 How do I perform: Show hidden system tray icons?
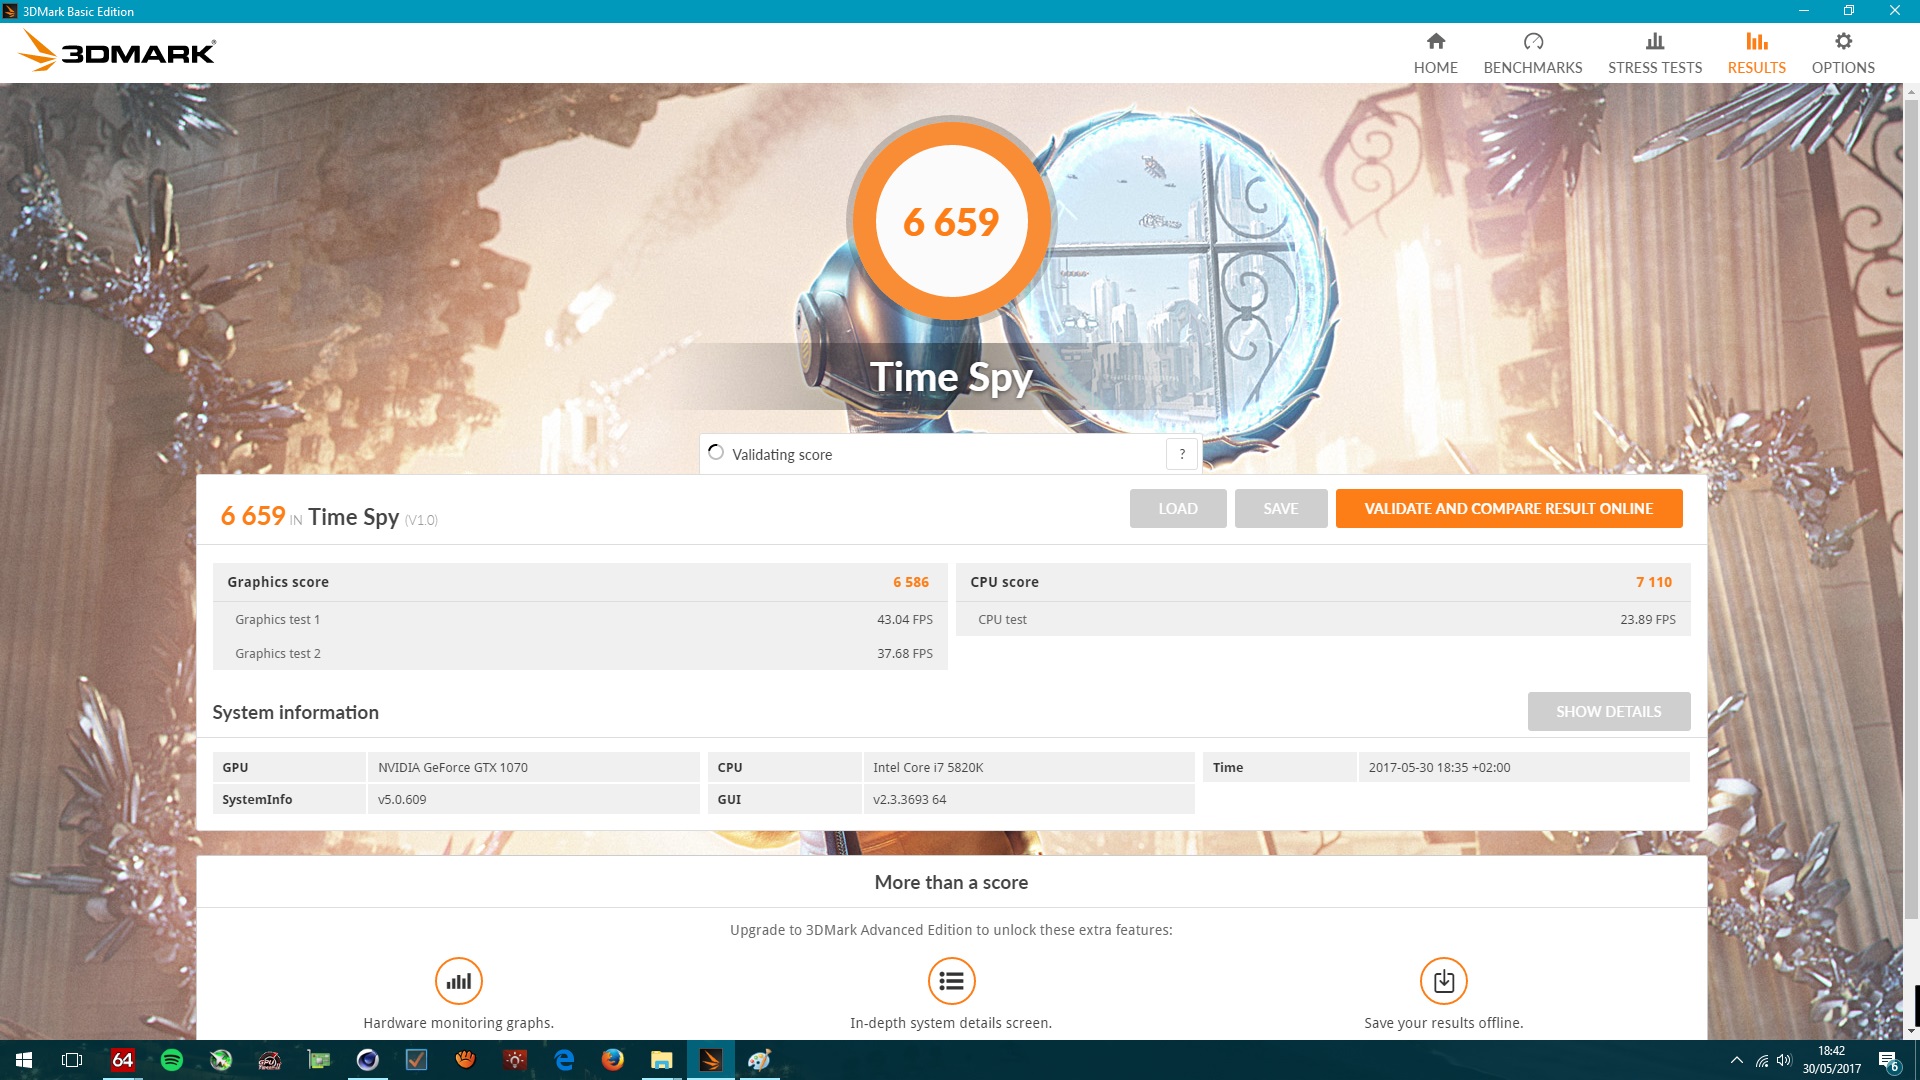click(x=1736, y=1060)
